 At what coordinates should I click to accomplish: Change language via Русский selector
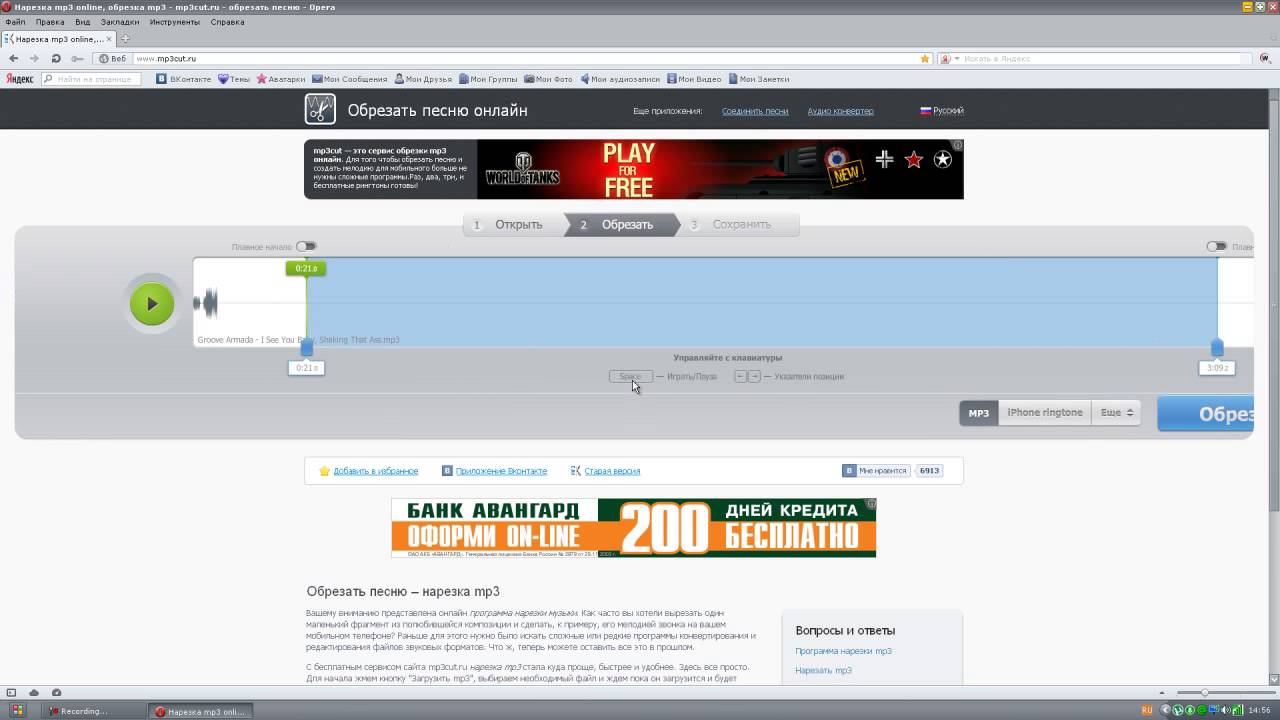point(942,111)
